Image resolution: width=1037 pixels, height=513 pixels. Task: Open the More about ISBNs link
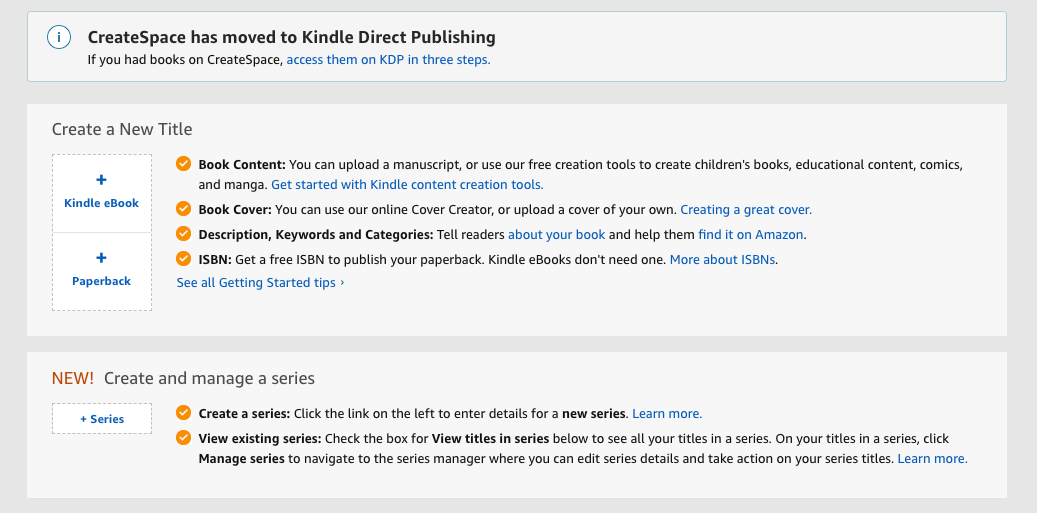pos(723,260)
